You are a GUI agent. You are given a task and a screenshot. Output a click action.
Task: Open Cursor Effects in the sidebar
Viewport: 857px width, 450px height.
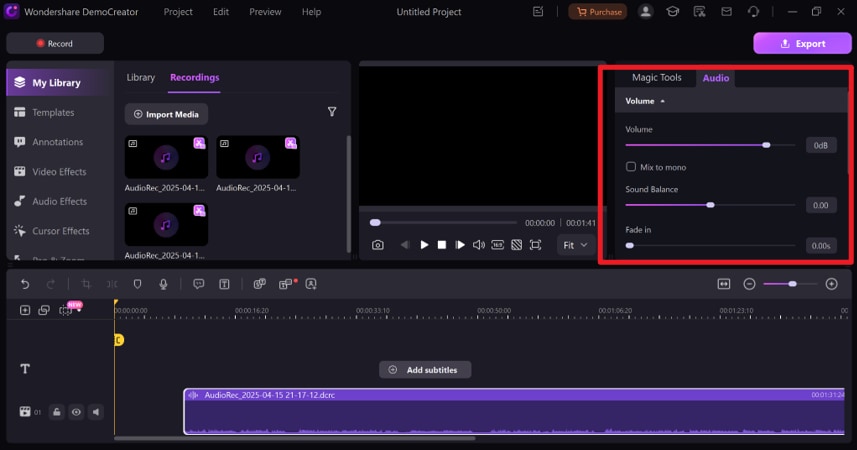[60, 231]
